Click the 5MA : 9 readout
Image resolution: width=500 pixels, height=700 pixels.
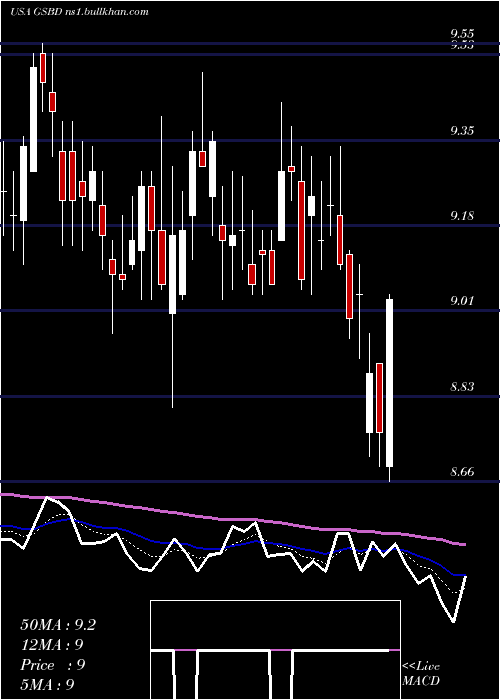[47, 685]
